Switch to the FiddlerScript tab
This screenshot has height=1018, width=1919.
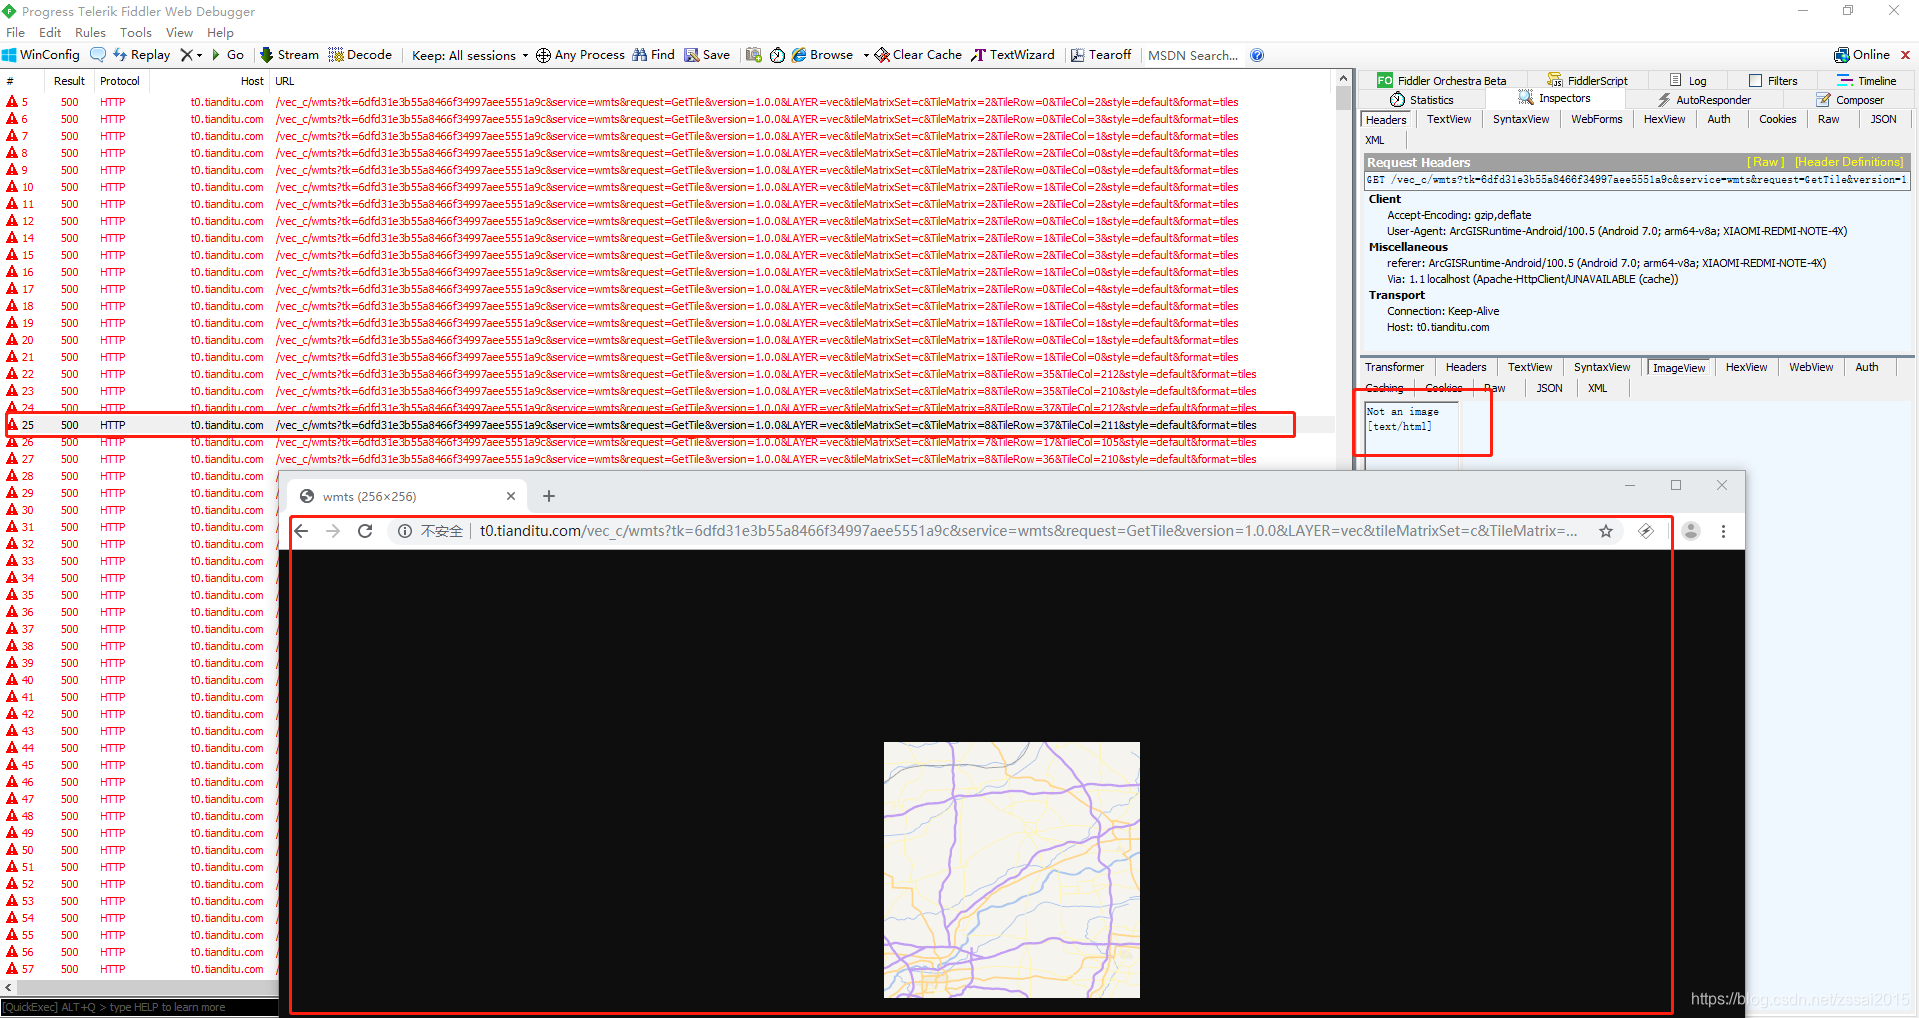click(1587, 81)
